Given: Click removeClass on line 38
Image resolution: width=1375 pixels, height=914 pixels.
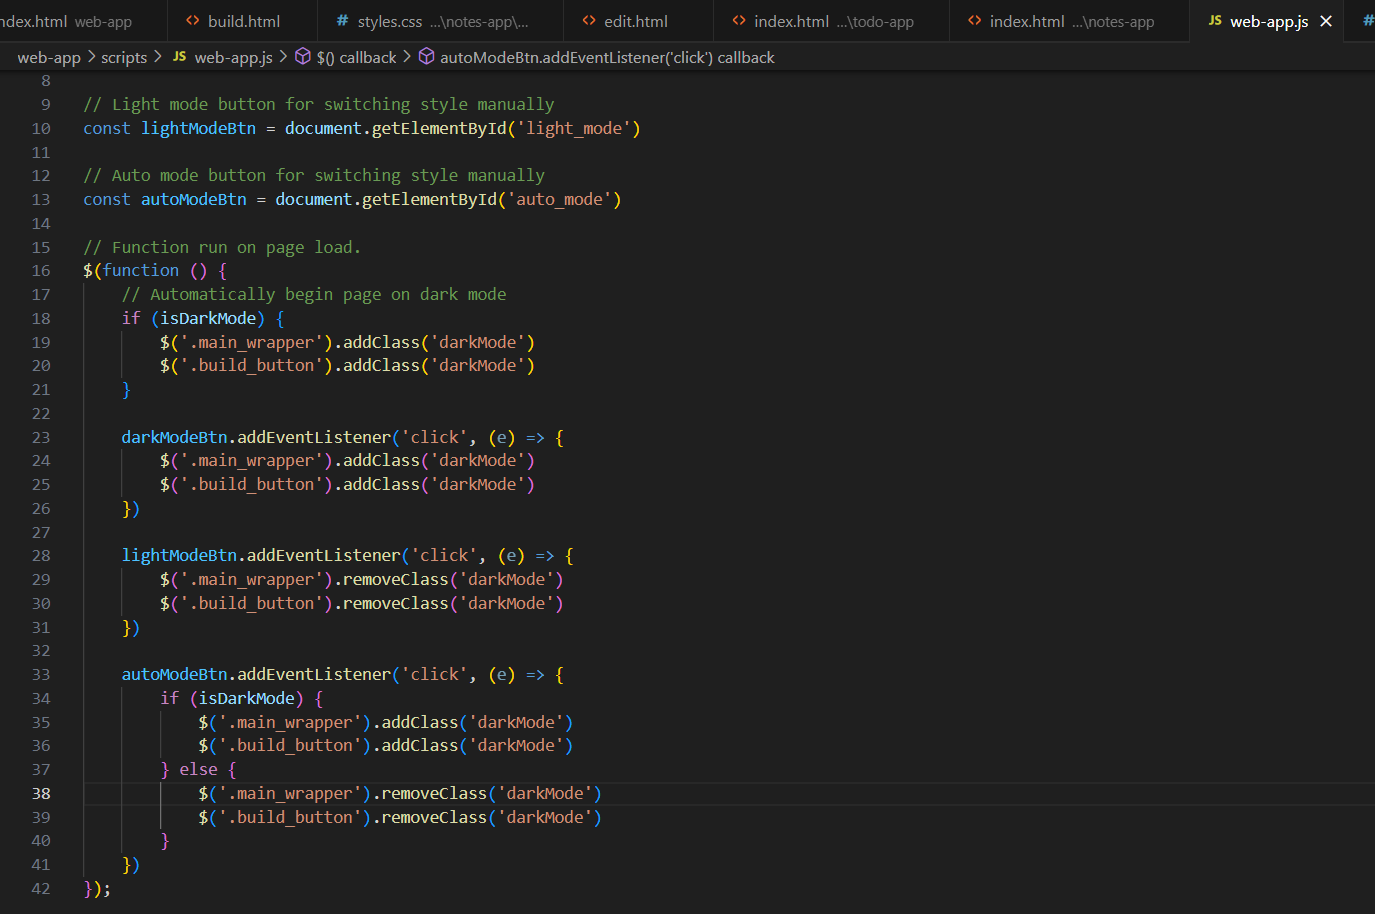Looking at the screenshot, I should click(x=434, y=793).
